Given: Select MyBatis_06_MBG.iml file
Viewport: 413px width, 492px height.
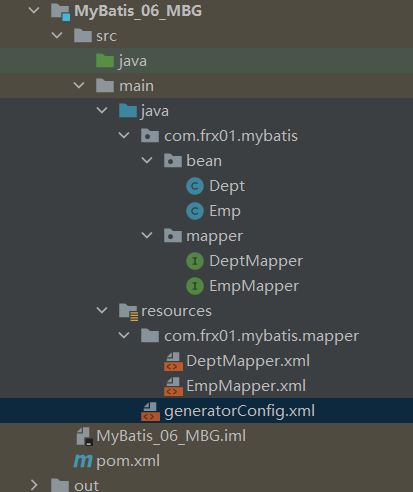Looking at the screenshot, I should coord(171,436).
